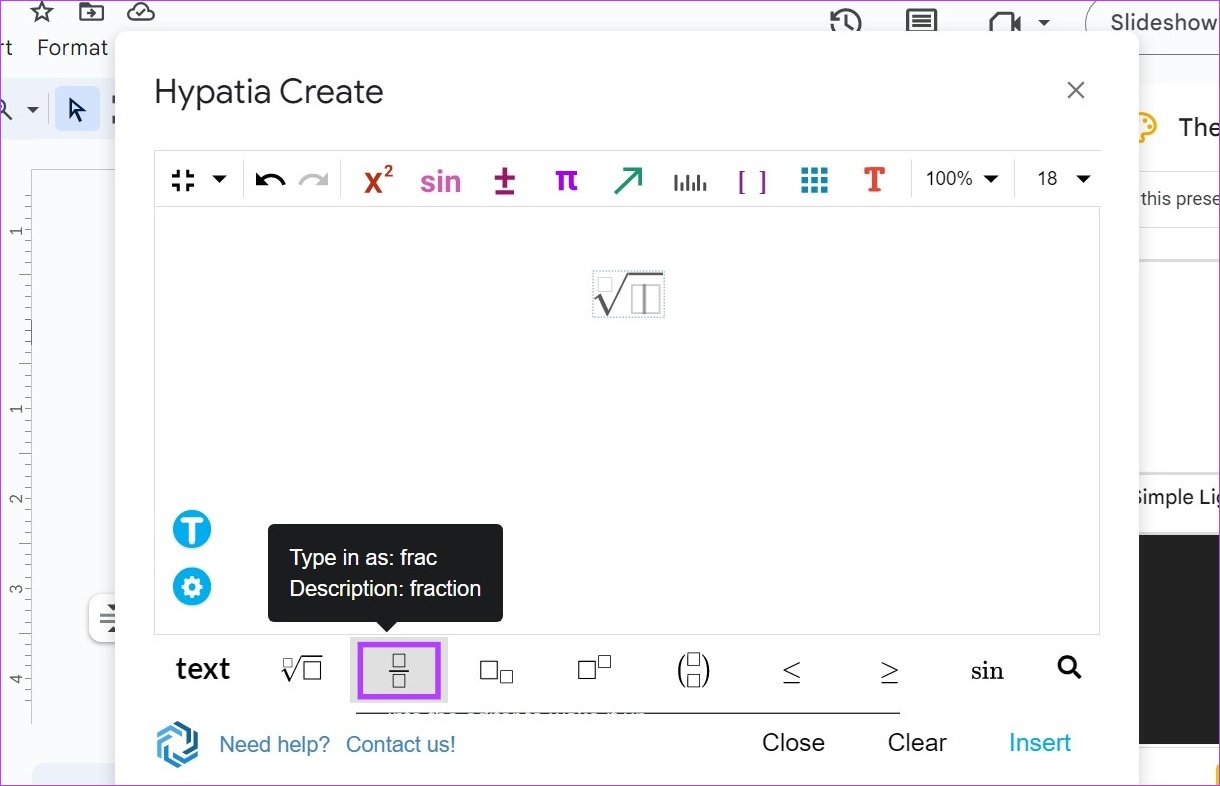Expand the layout icon dropdown arrow

coord(219,180)
